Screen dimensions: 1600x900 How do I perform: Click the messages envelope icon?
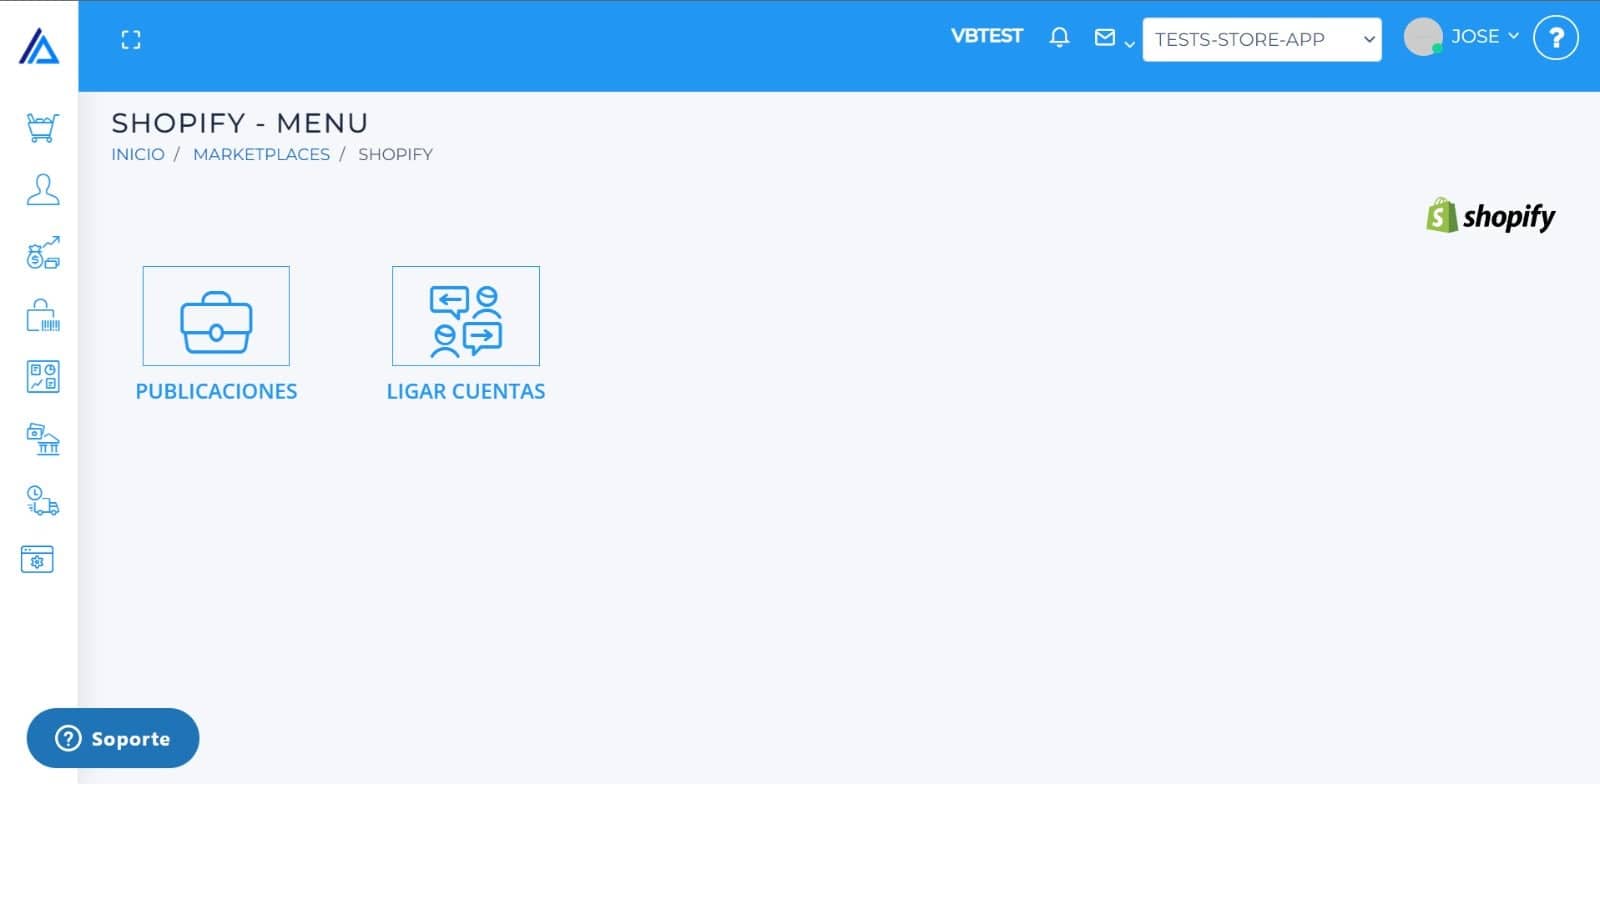[x=1104, y=38]
